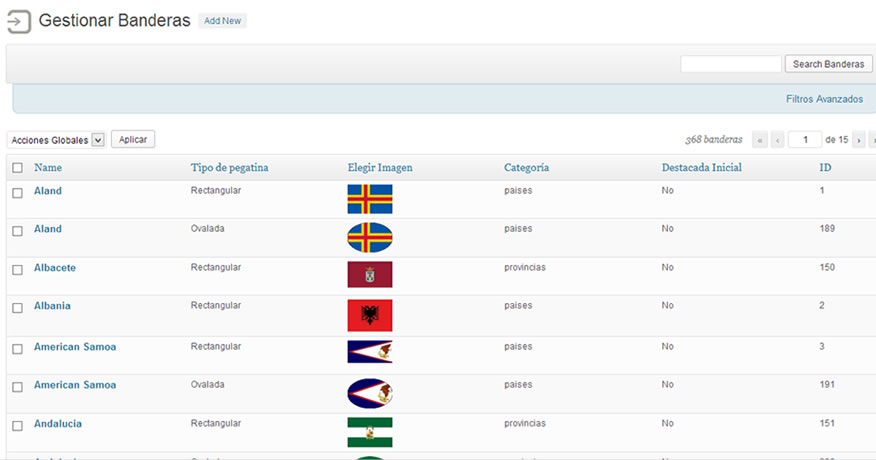The image size is (876, 460).
Task: Click the 368 banderas count text
Action: tap(714, 140)
